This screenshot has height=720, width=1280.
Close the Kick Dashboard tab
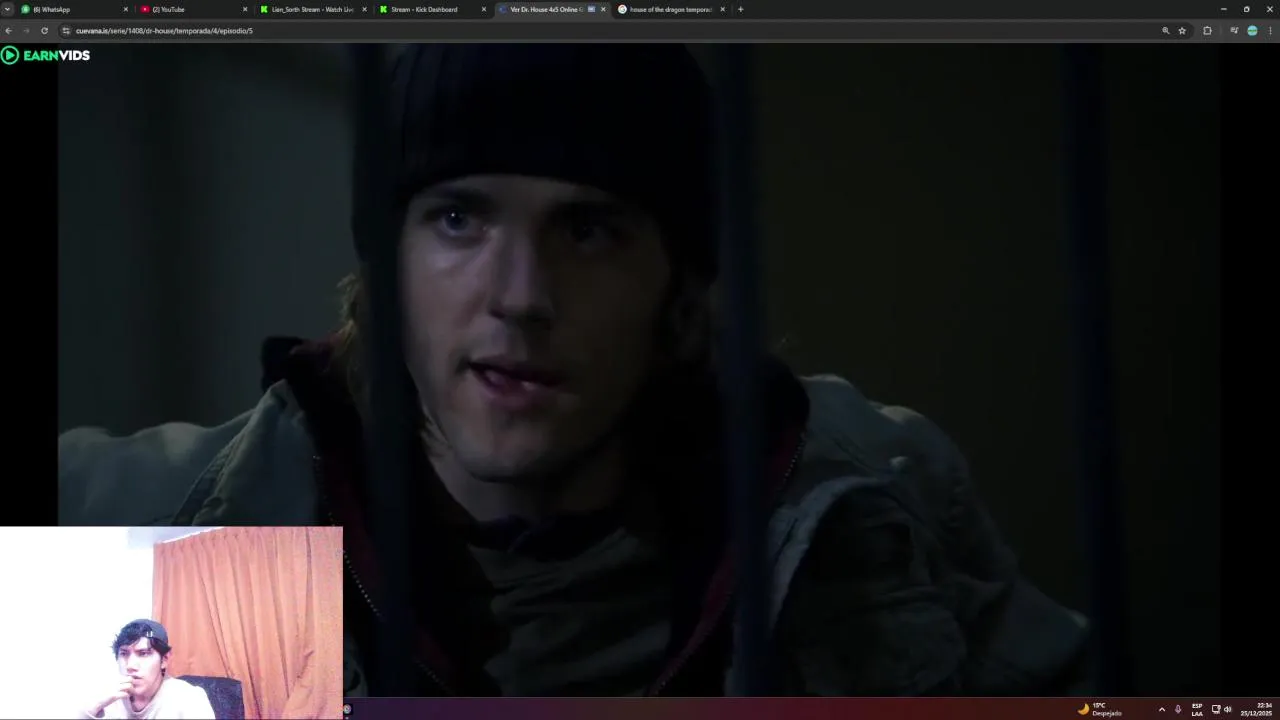pos(484,9)
